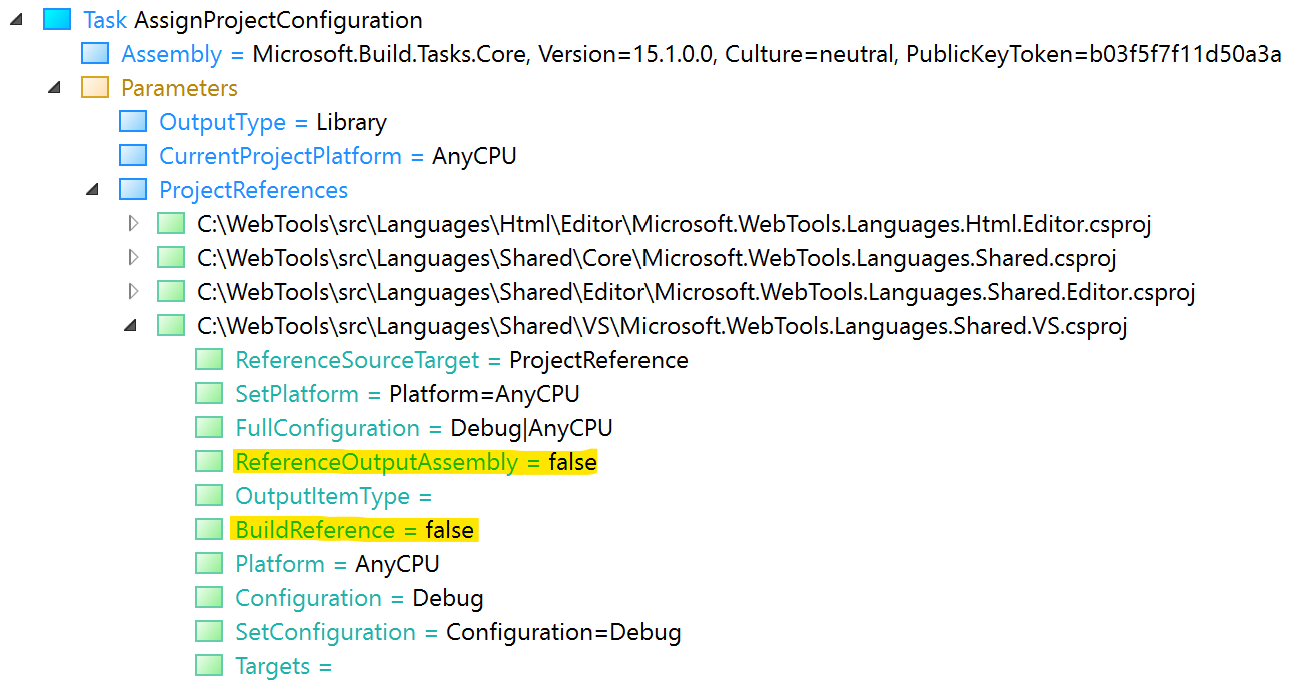Click the icon beside SetConfiguration
The width and height of the screenshot is (1292, 682).
click(209, 632)
